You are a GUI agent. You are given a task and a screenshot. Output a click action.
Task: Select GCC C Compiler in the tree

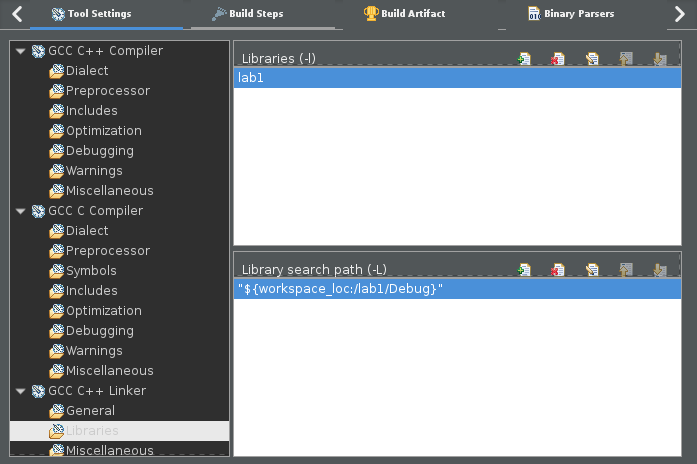click(96, 211)
